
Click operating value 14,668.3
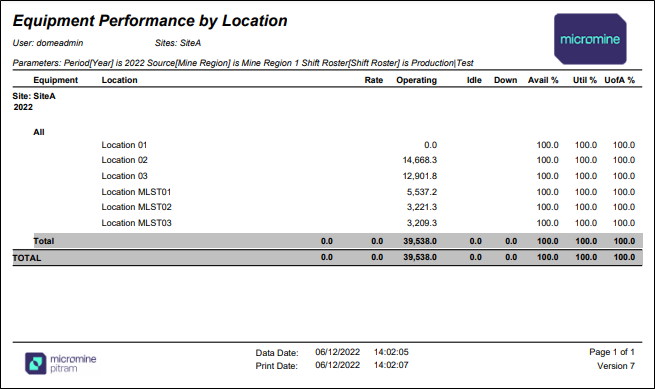(x=420, y=160)
